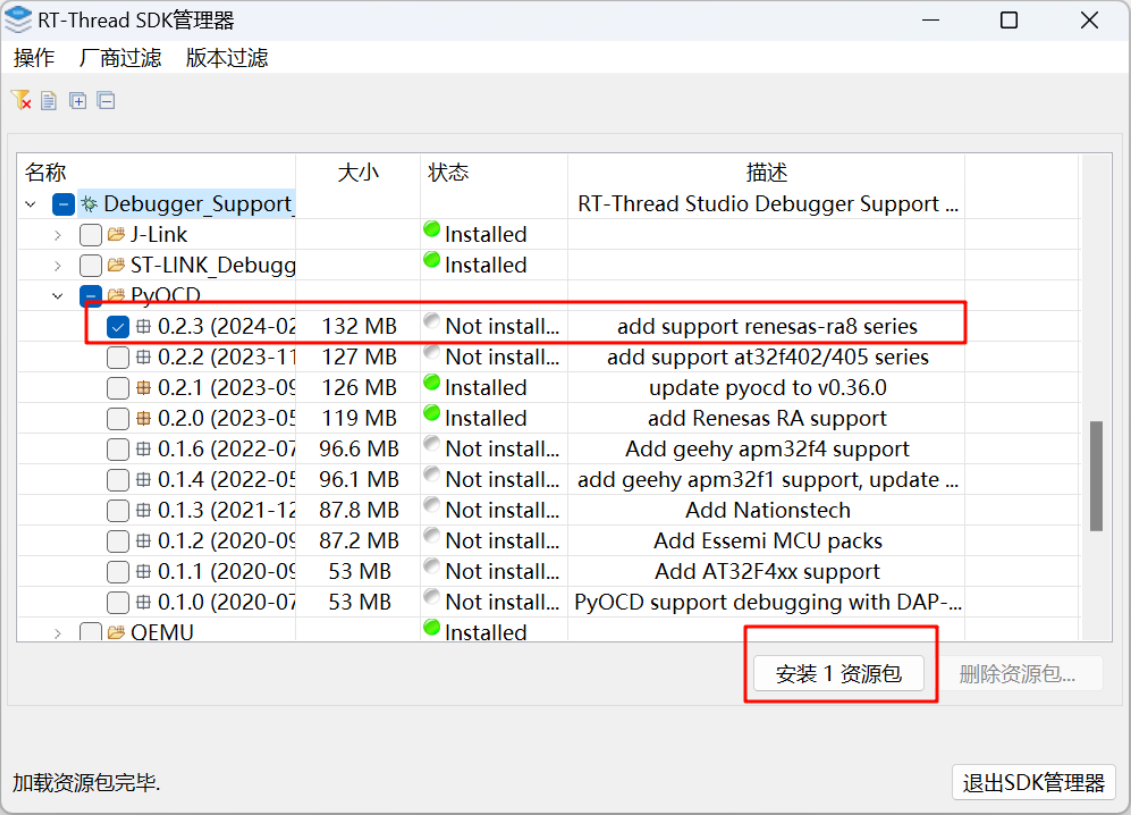Click the clear filter toolbar icon
Screen dimensions: 1132x815
[x=21, y=100]
